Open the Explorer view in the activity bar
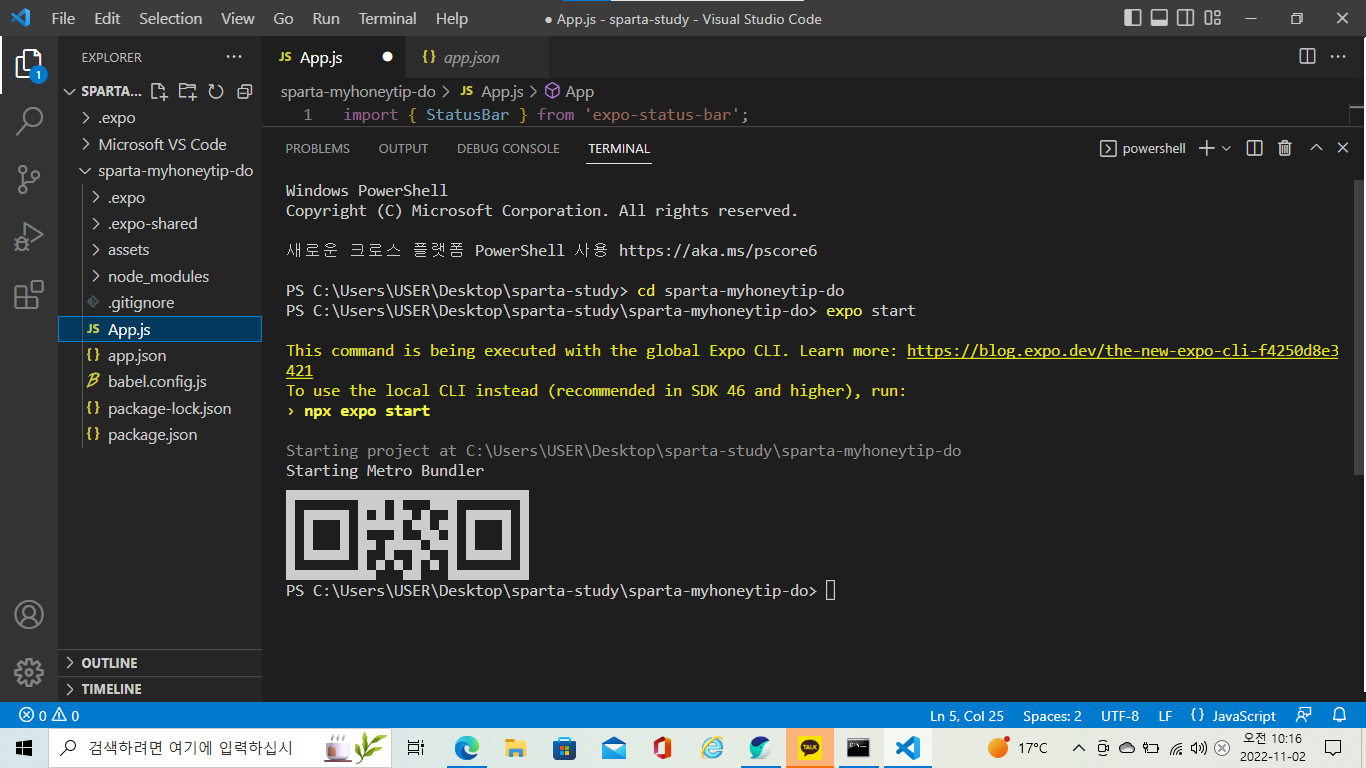This screenshot has height=768, width=1366. pyautogui.click(x=29, y=66)
